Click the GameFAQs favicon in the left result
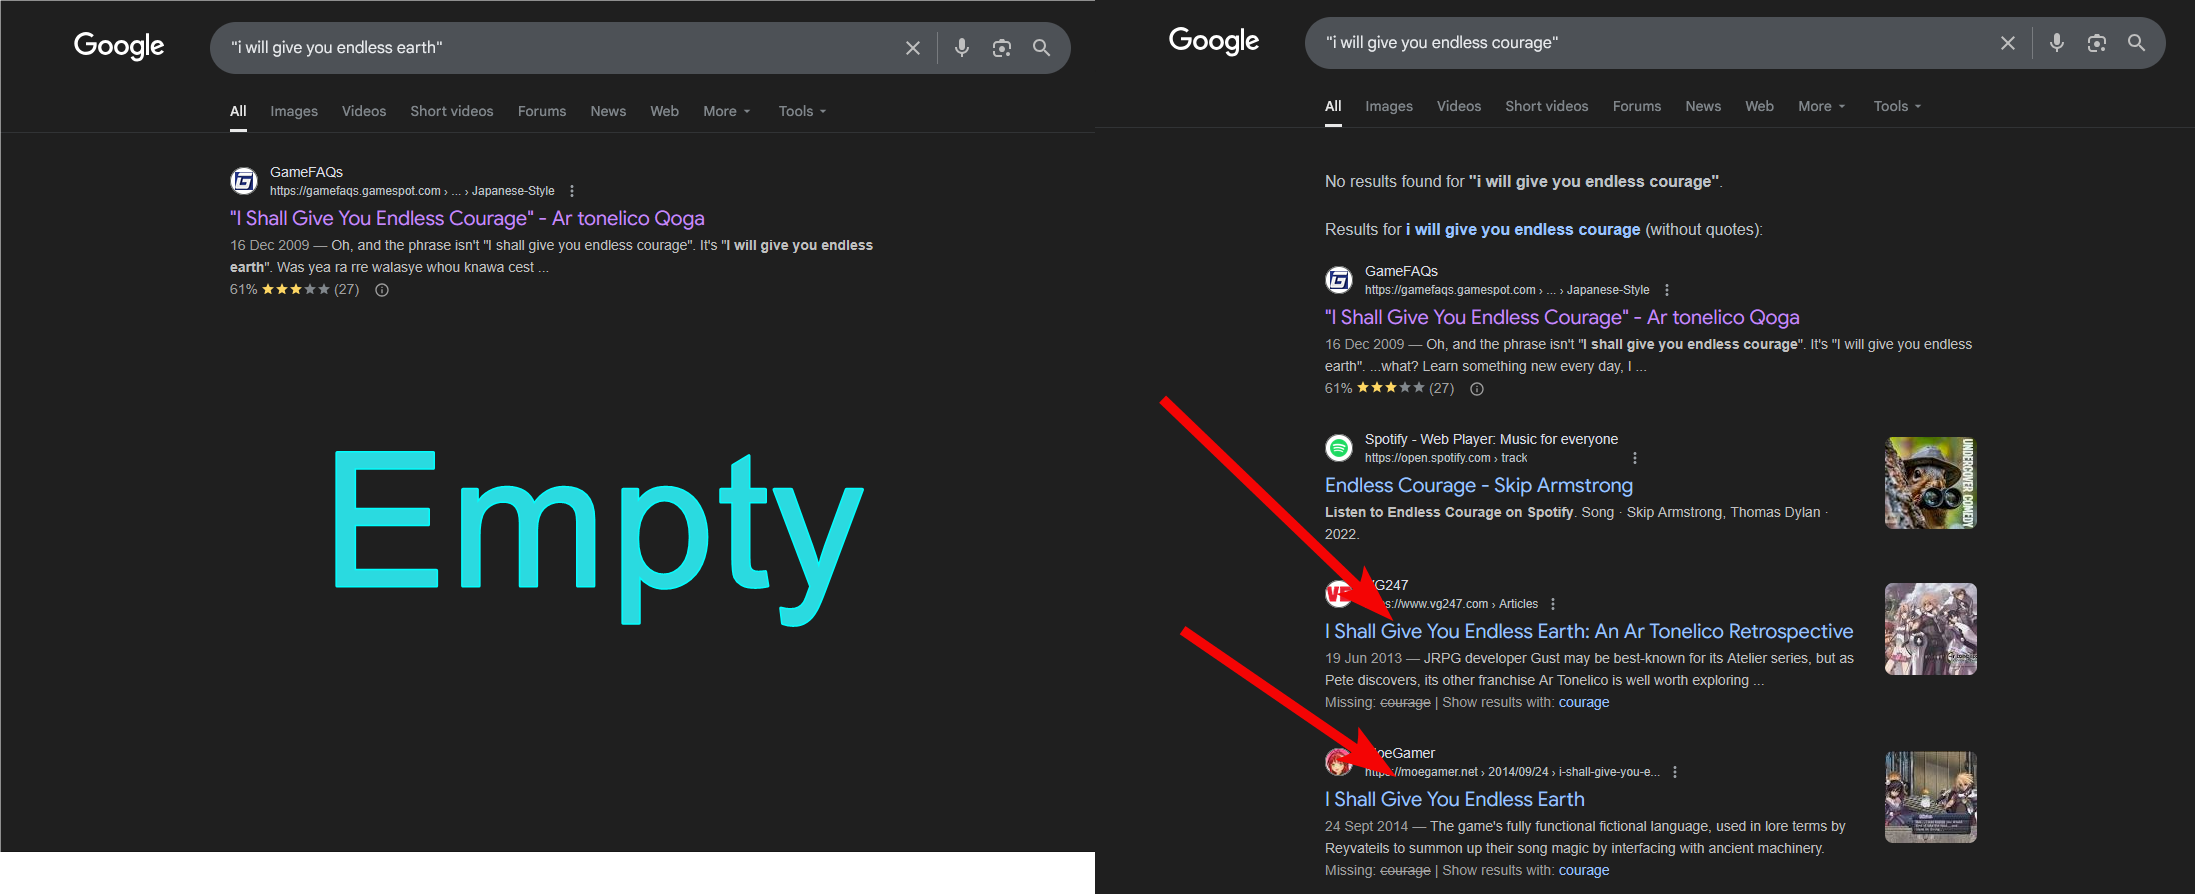This screenshot has height=894, width=2195. [x=244, y=181]
